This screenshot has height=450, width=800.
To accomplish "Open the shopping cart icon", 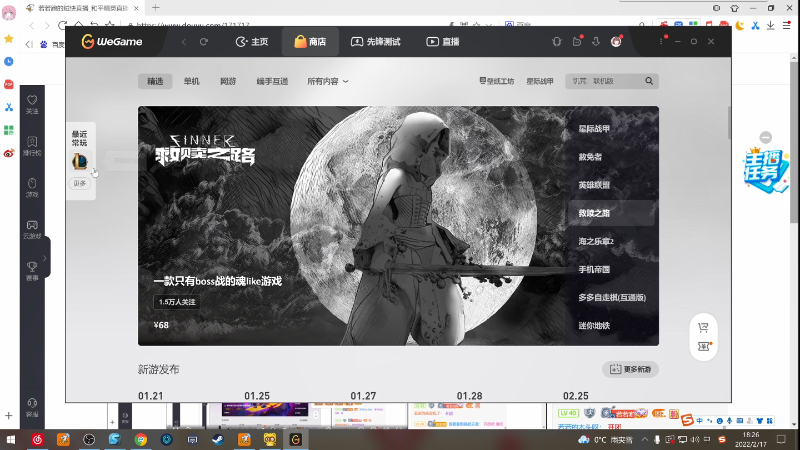I will (x=703, y=327).
